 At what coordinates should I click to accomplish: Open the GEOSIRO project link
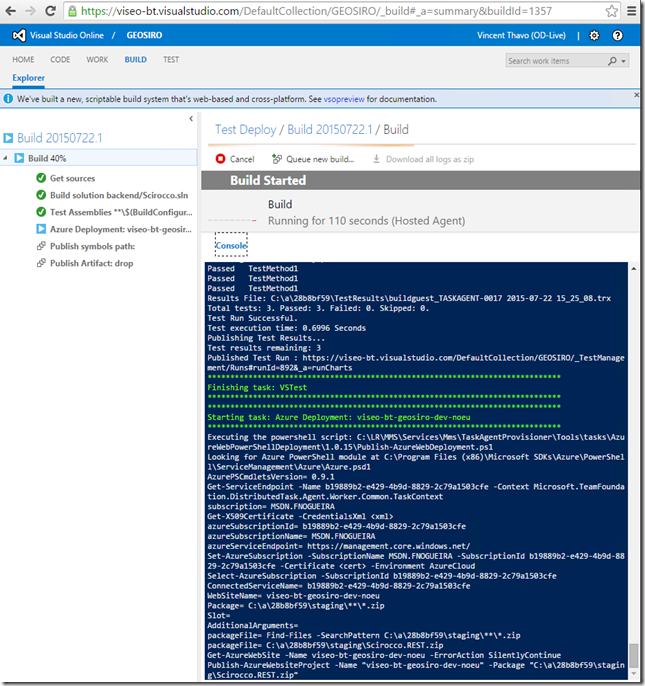(144, 35)
